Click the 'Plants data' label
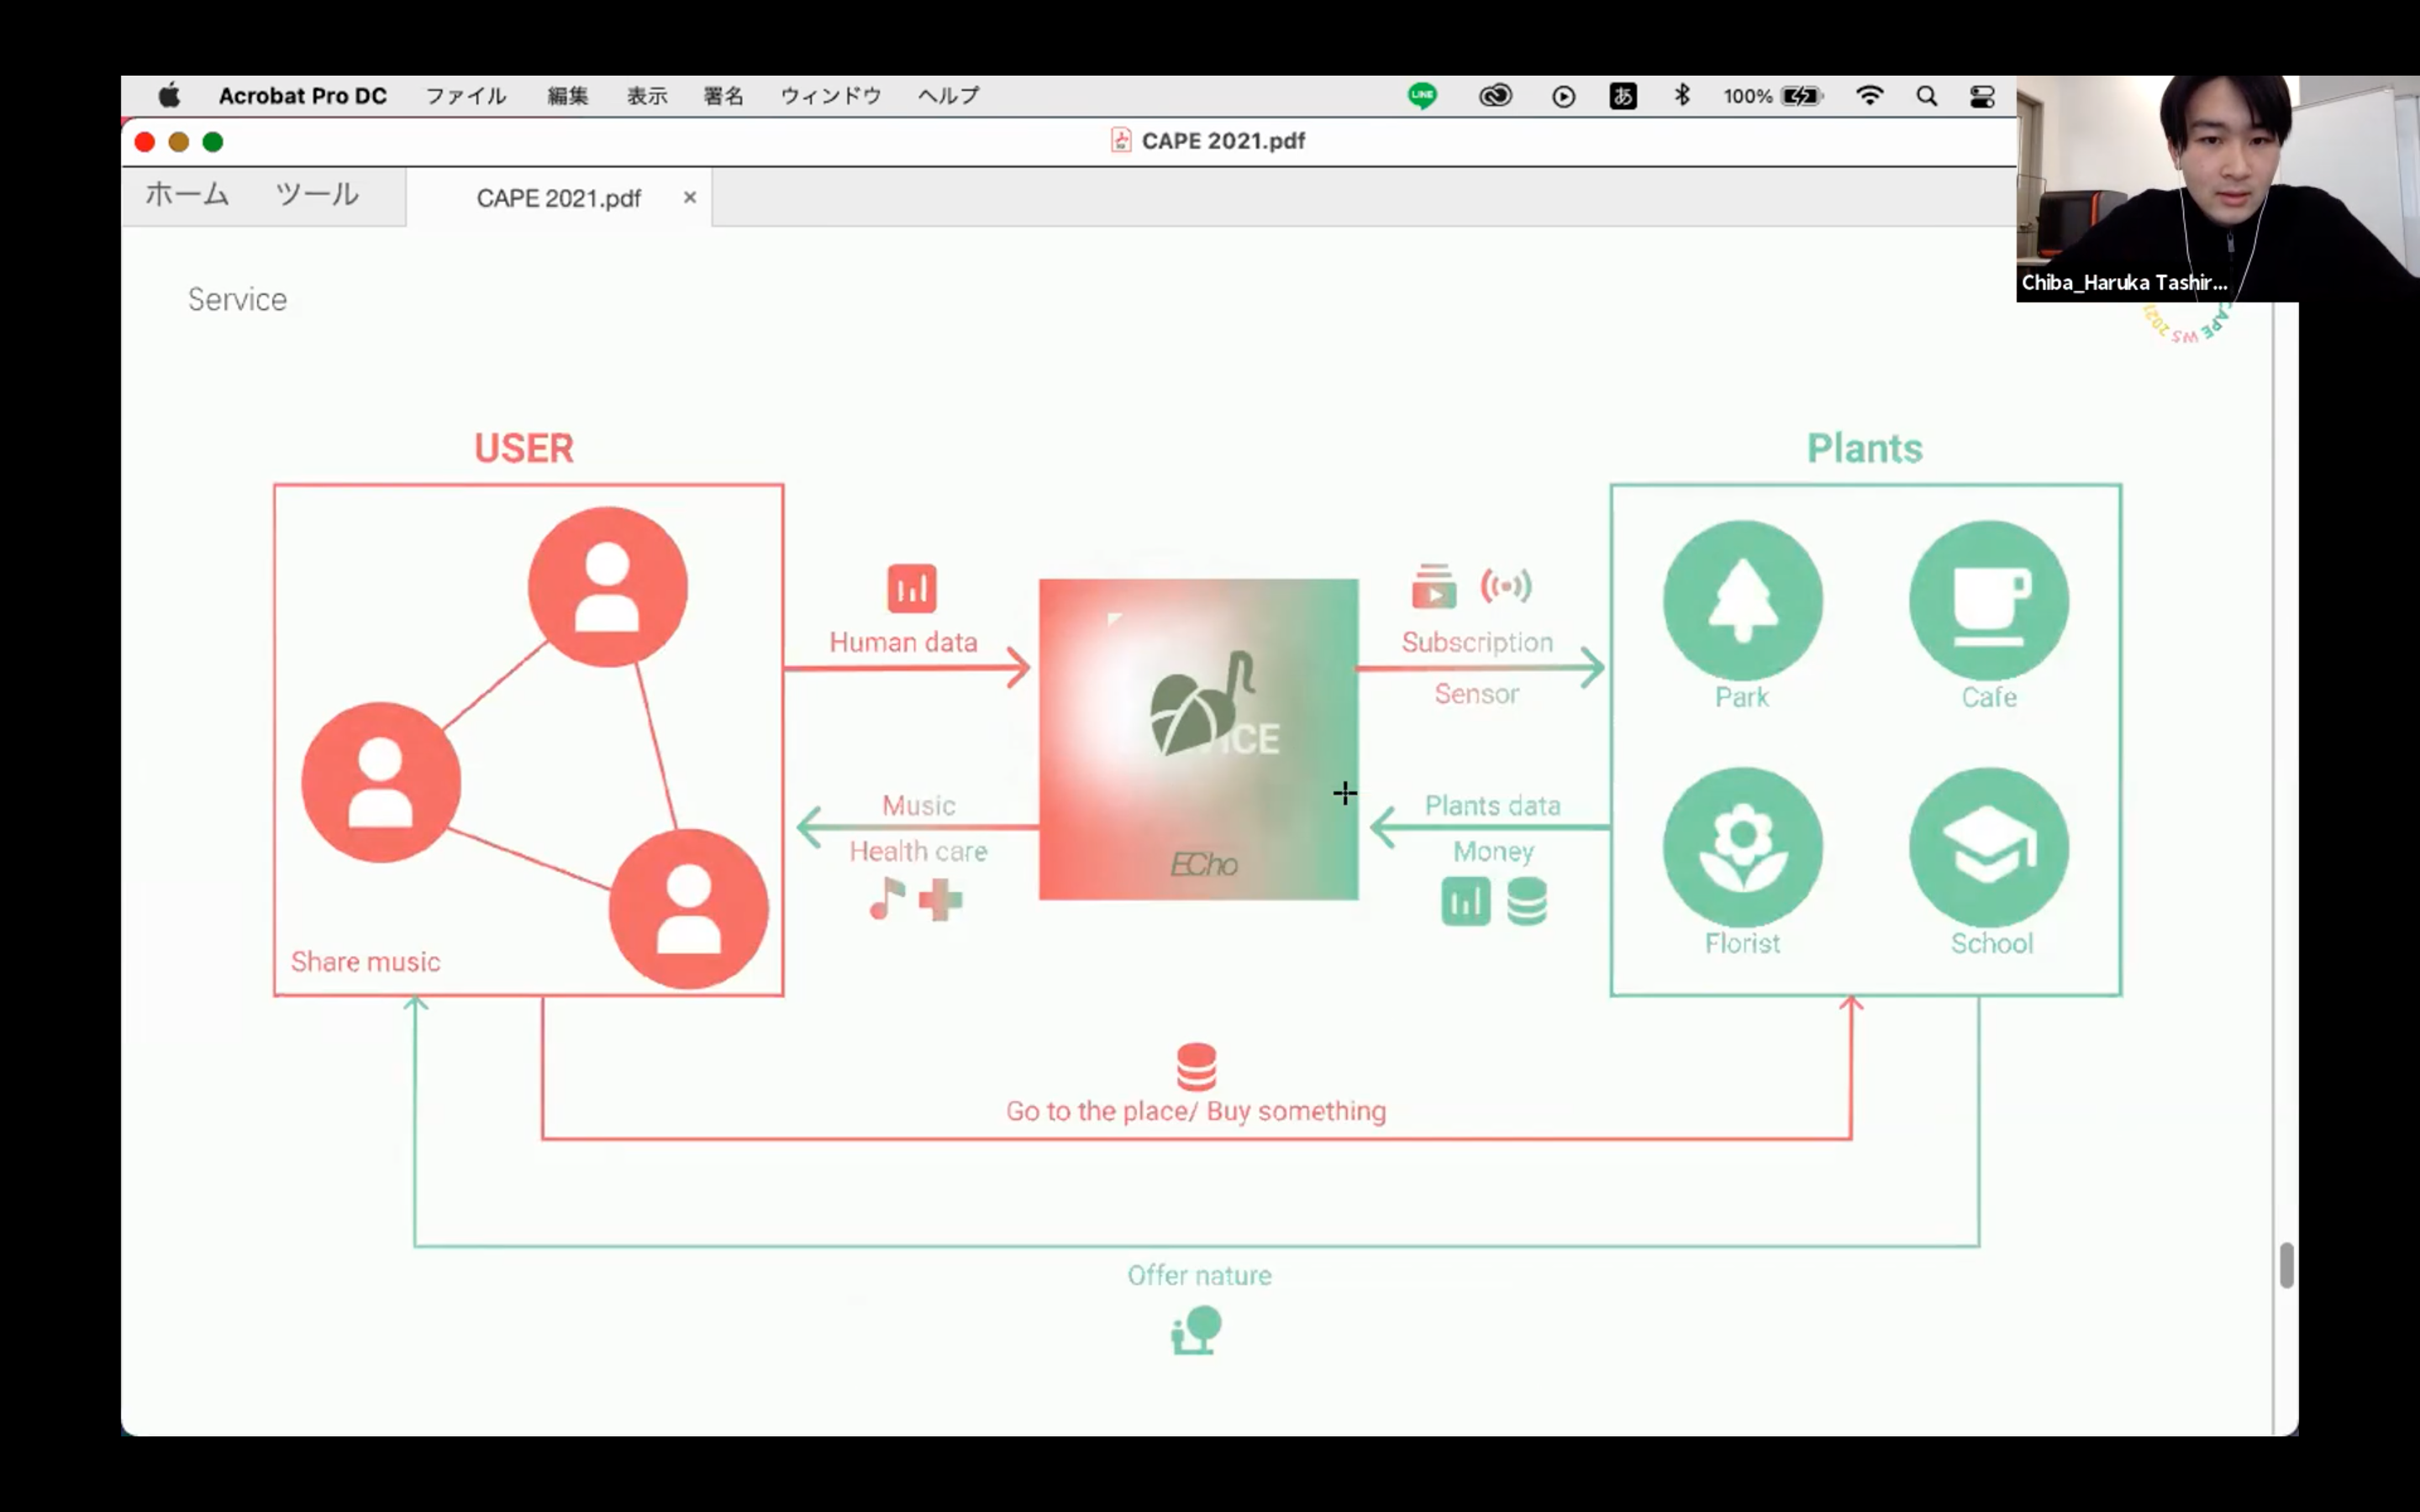Screen dimensions: 2420x1512 click(x=1492, y=805)
